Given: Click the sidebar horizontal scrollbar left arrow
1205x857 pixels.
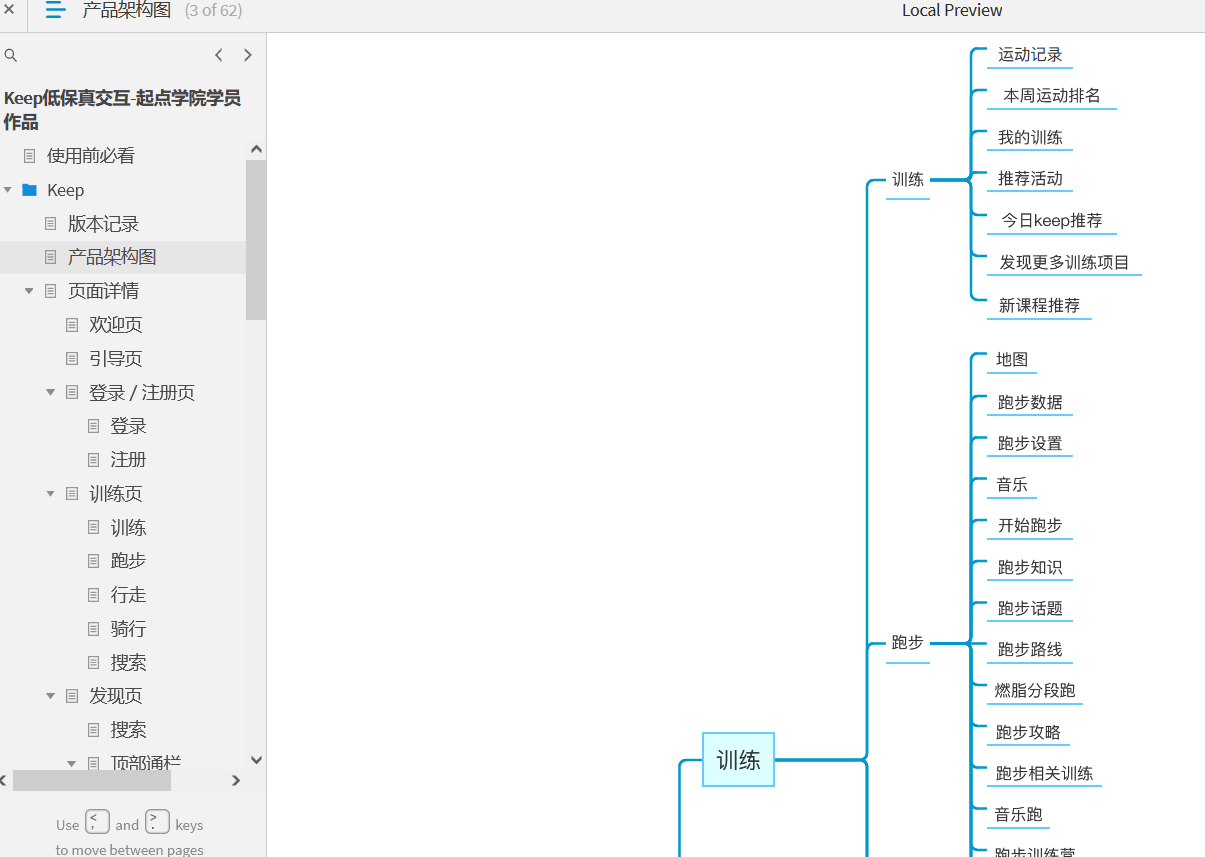Looking at the screenshot, I should click(x=4, y=780).
